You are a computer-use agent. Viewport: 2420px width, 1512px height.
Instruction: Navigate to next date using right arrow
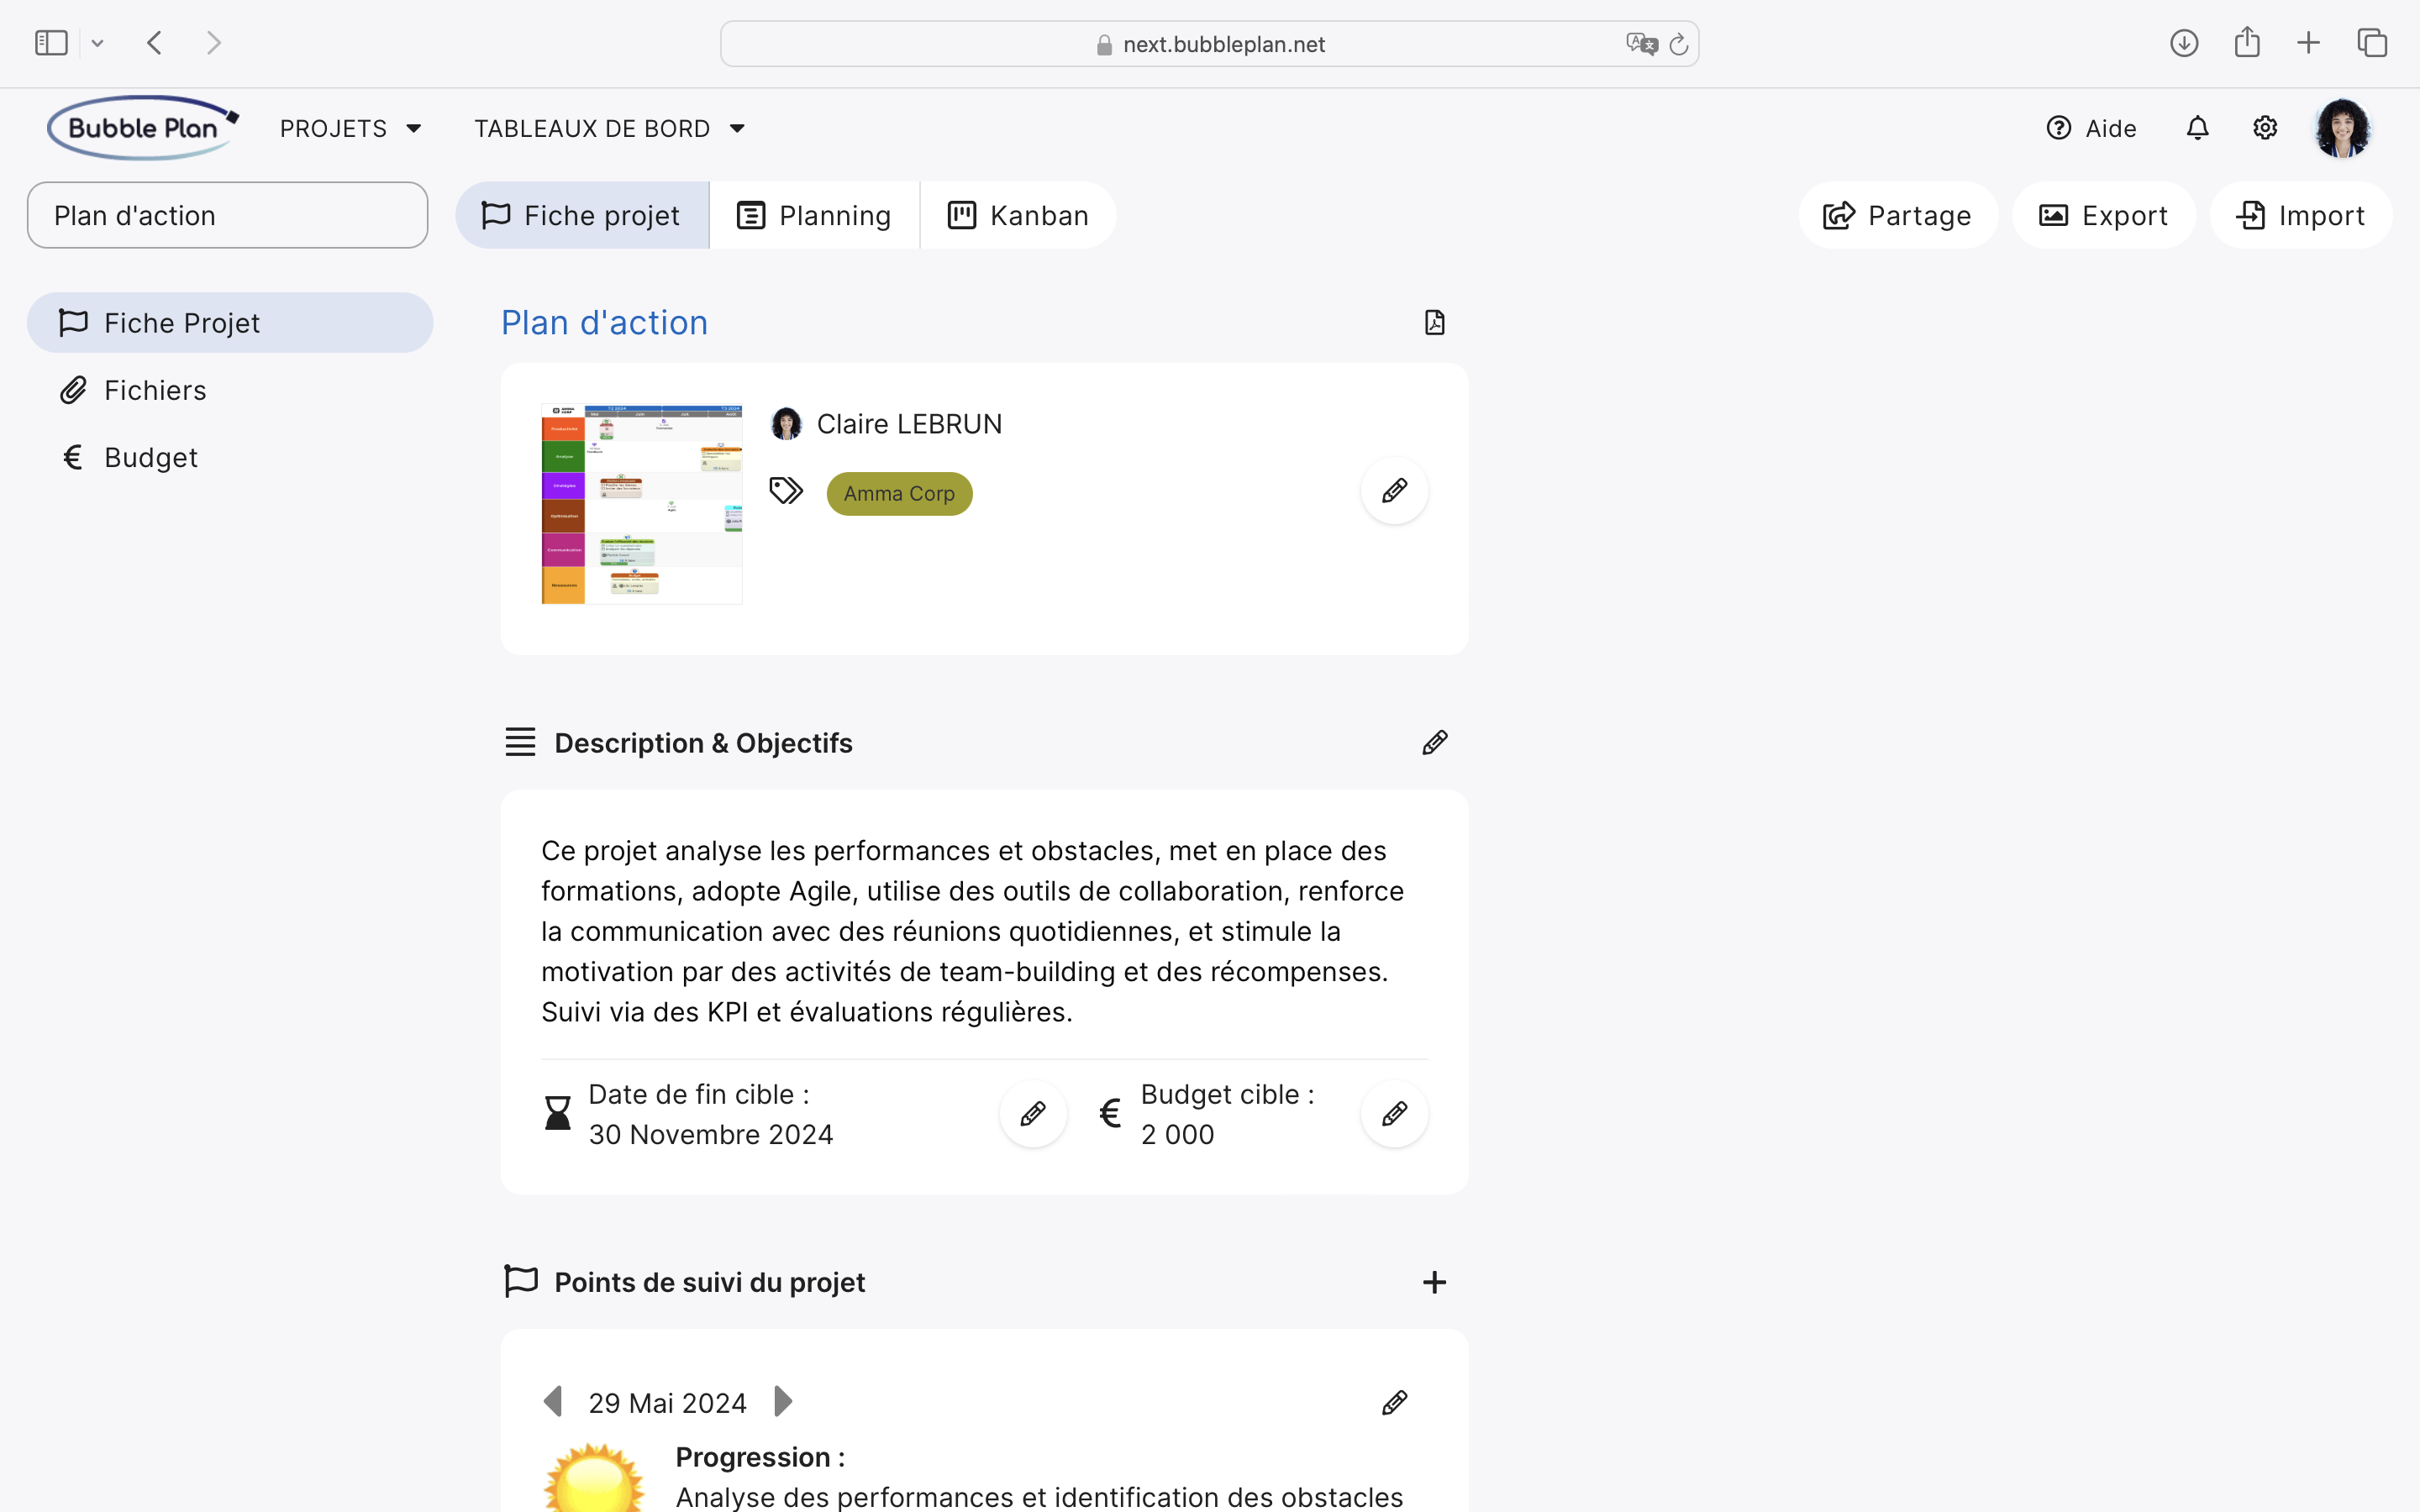[784, 1402]
